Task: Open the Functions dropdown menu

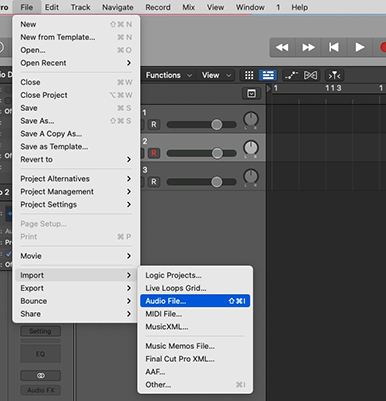Action: pyautogui.click(x=168, y=75)
